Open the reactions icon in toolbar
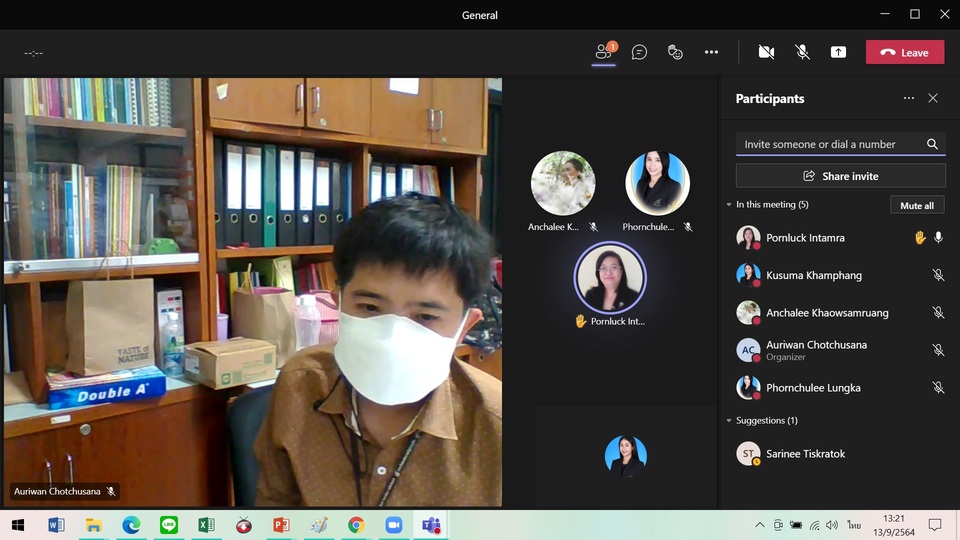This screenshot has height=540, width=960. 675,52
